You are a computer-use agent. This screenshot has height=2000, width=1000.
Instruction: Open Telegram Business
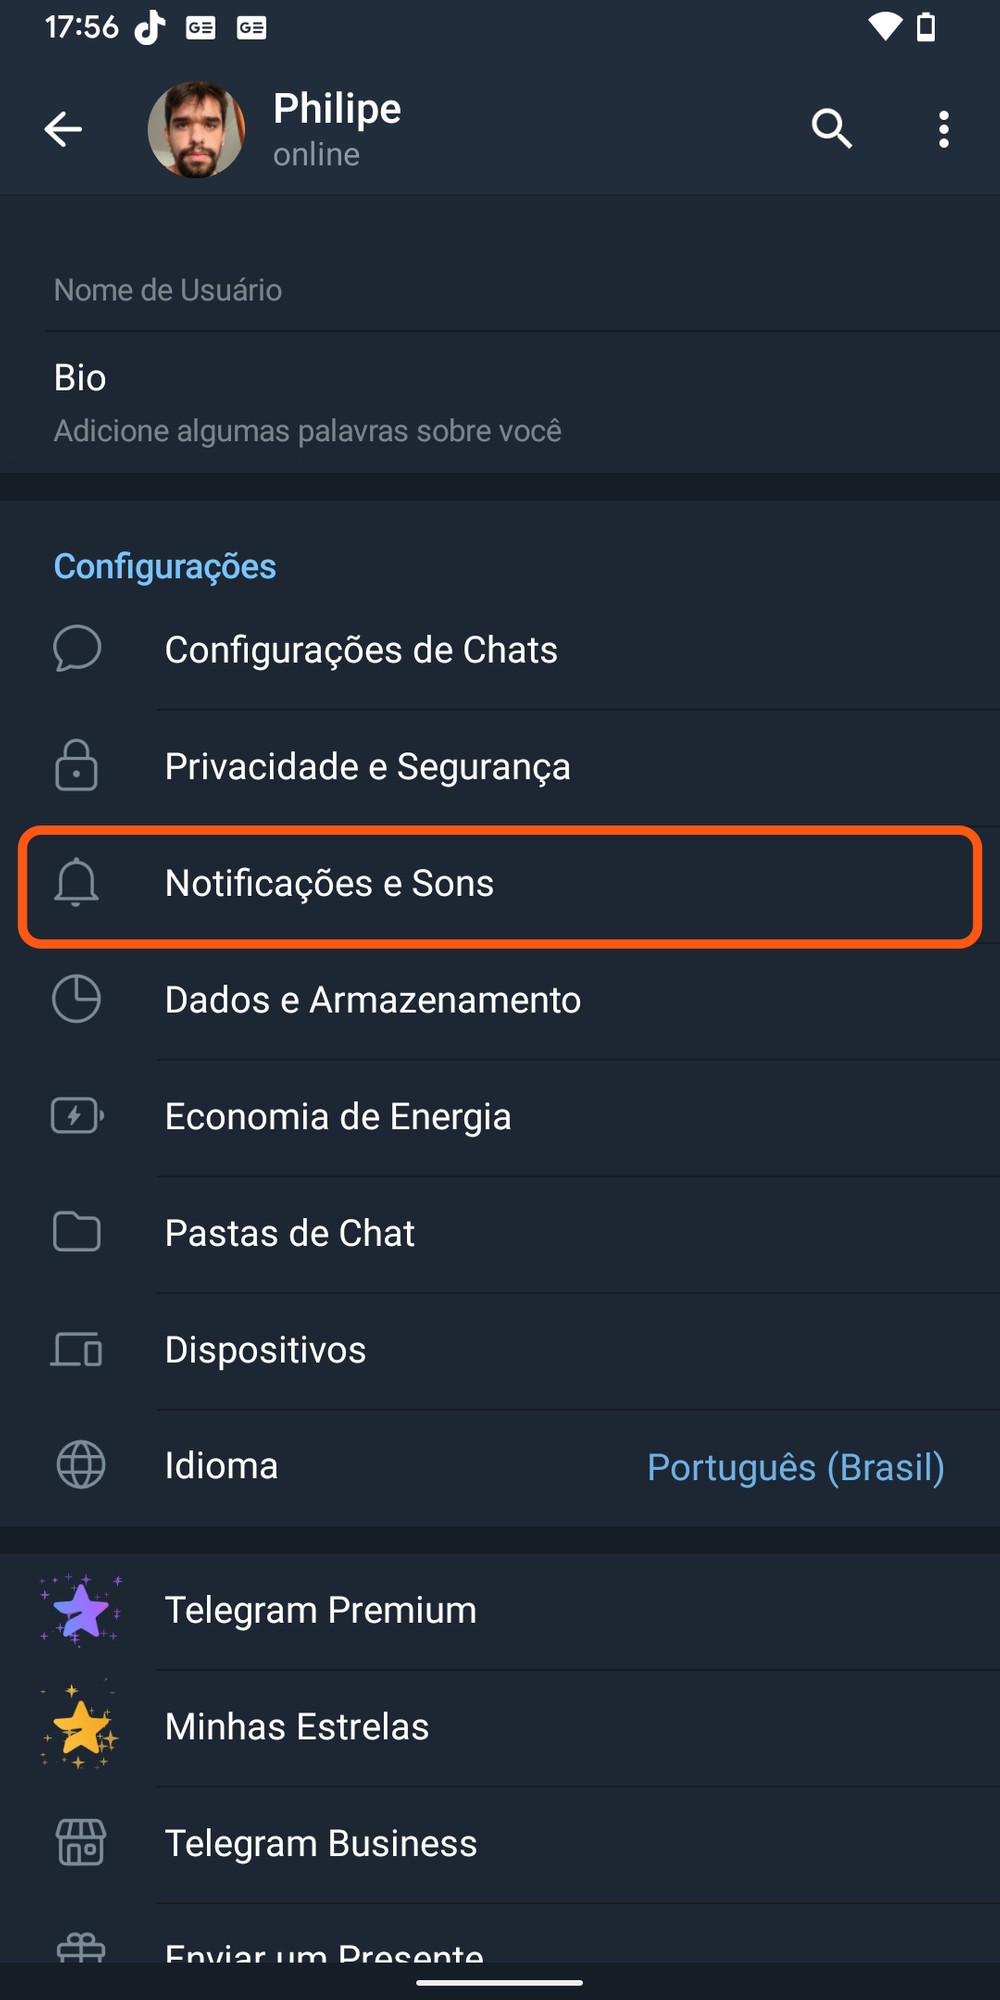pos(320,1843)
